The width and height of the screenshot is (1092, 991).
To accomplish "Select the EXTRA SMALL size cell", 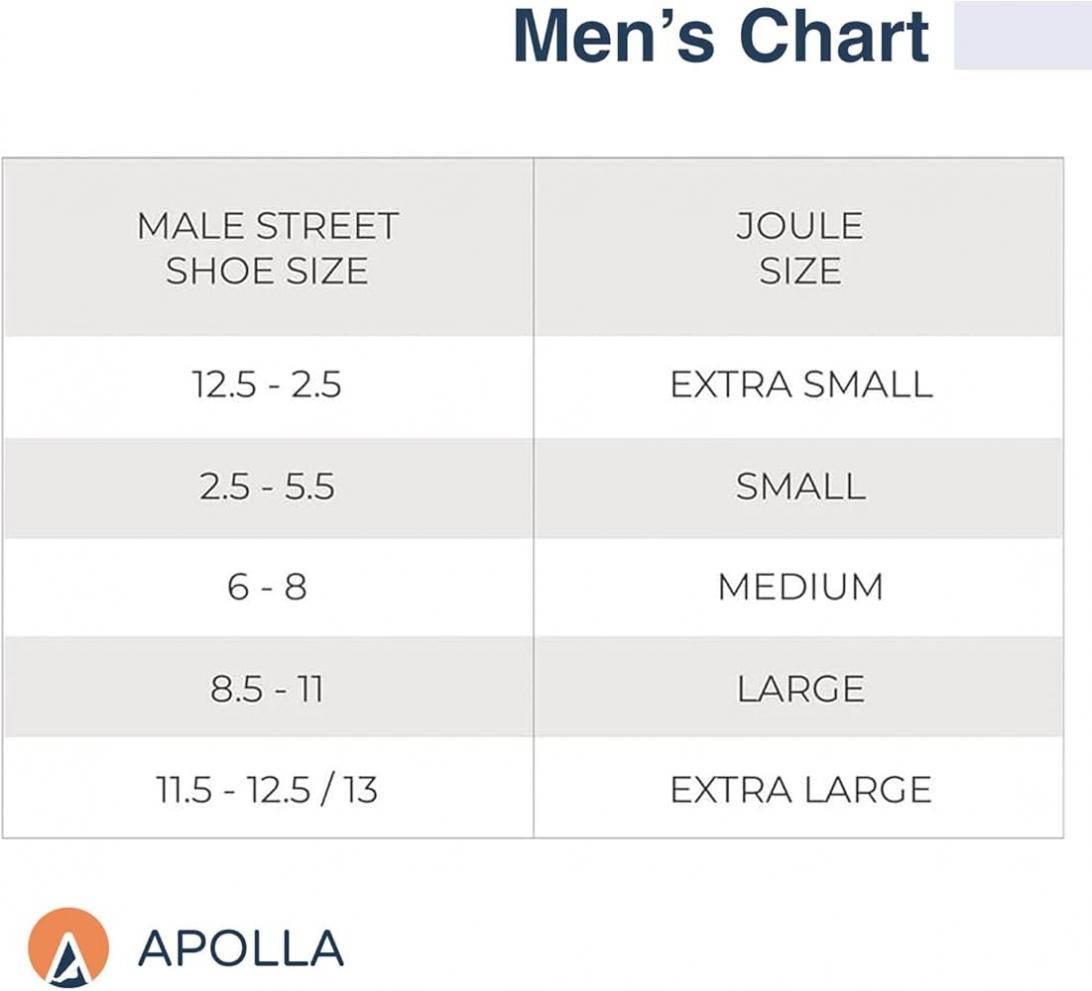I will pyautogui.click(x=800, y=385).
